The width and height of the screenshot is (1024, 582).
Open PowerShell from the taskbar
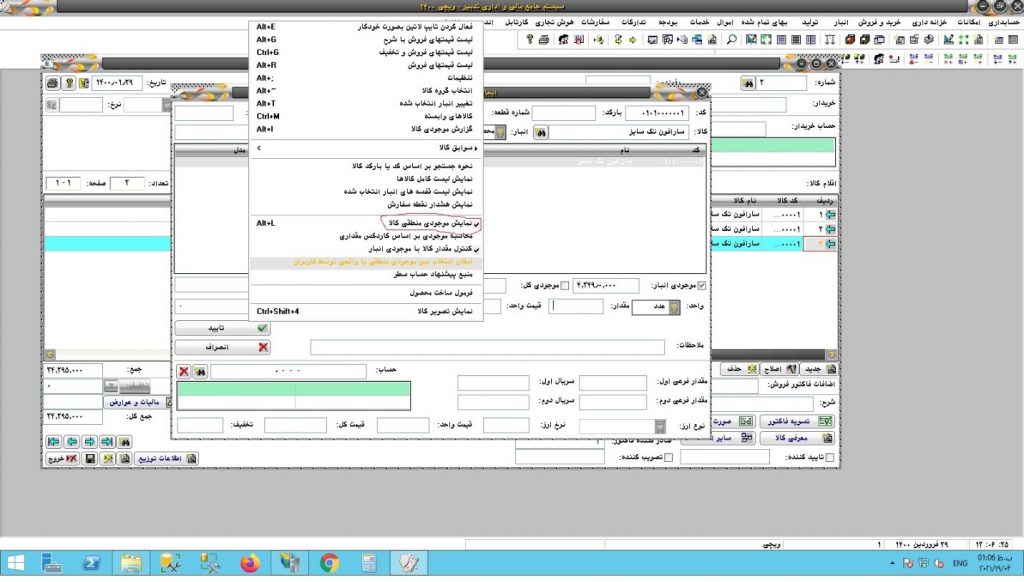pyautogui.click(x=91, y=563)
